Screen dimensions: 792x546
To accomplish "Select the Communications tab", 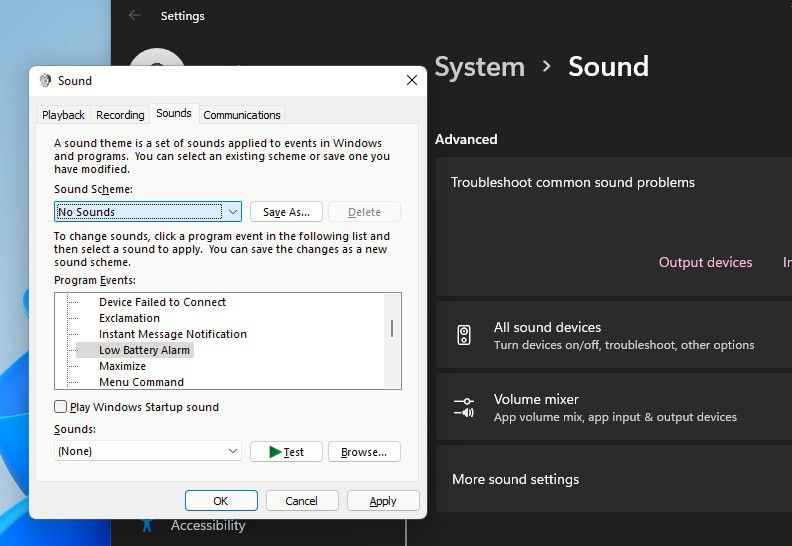I will click(242, 115).
